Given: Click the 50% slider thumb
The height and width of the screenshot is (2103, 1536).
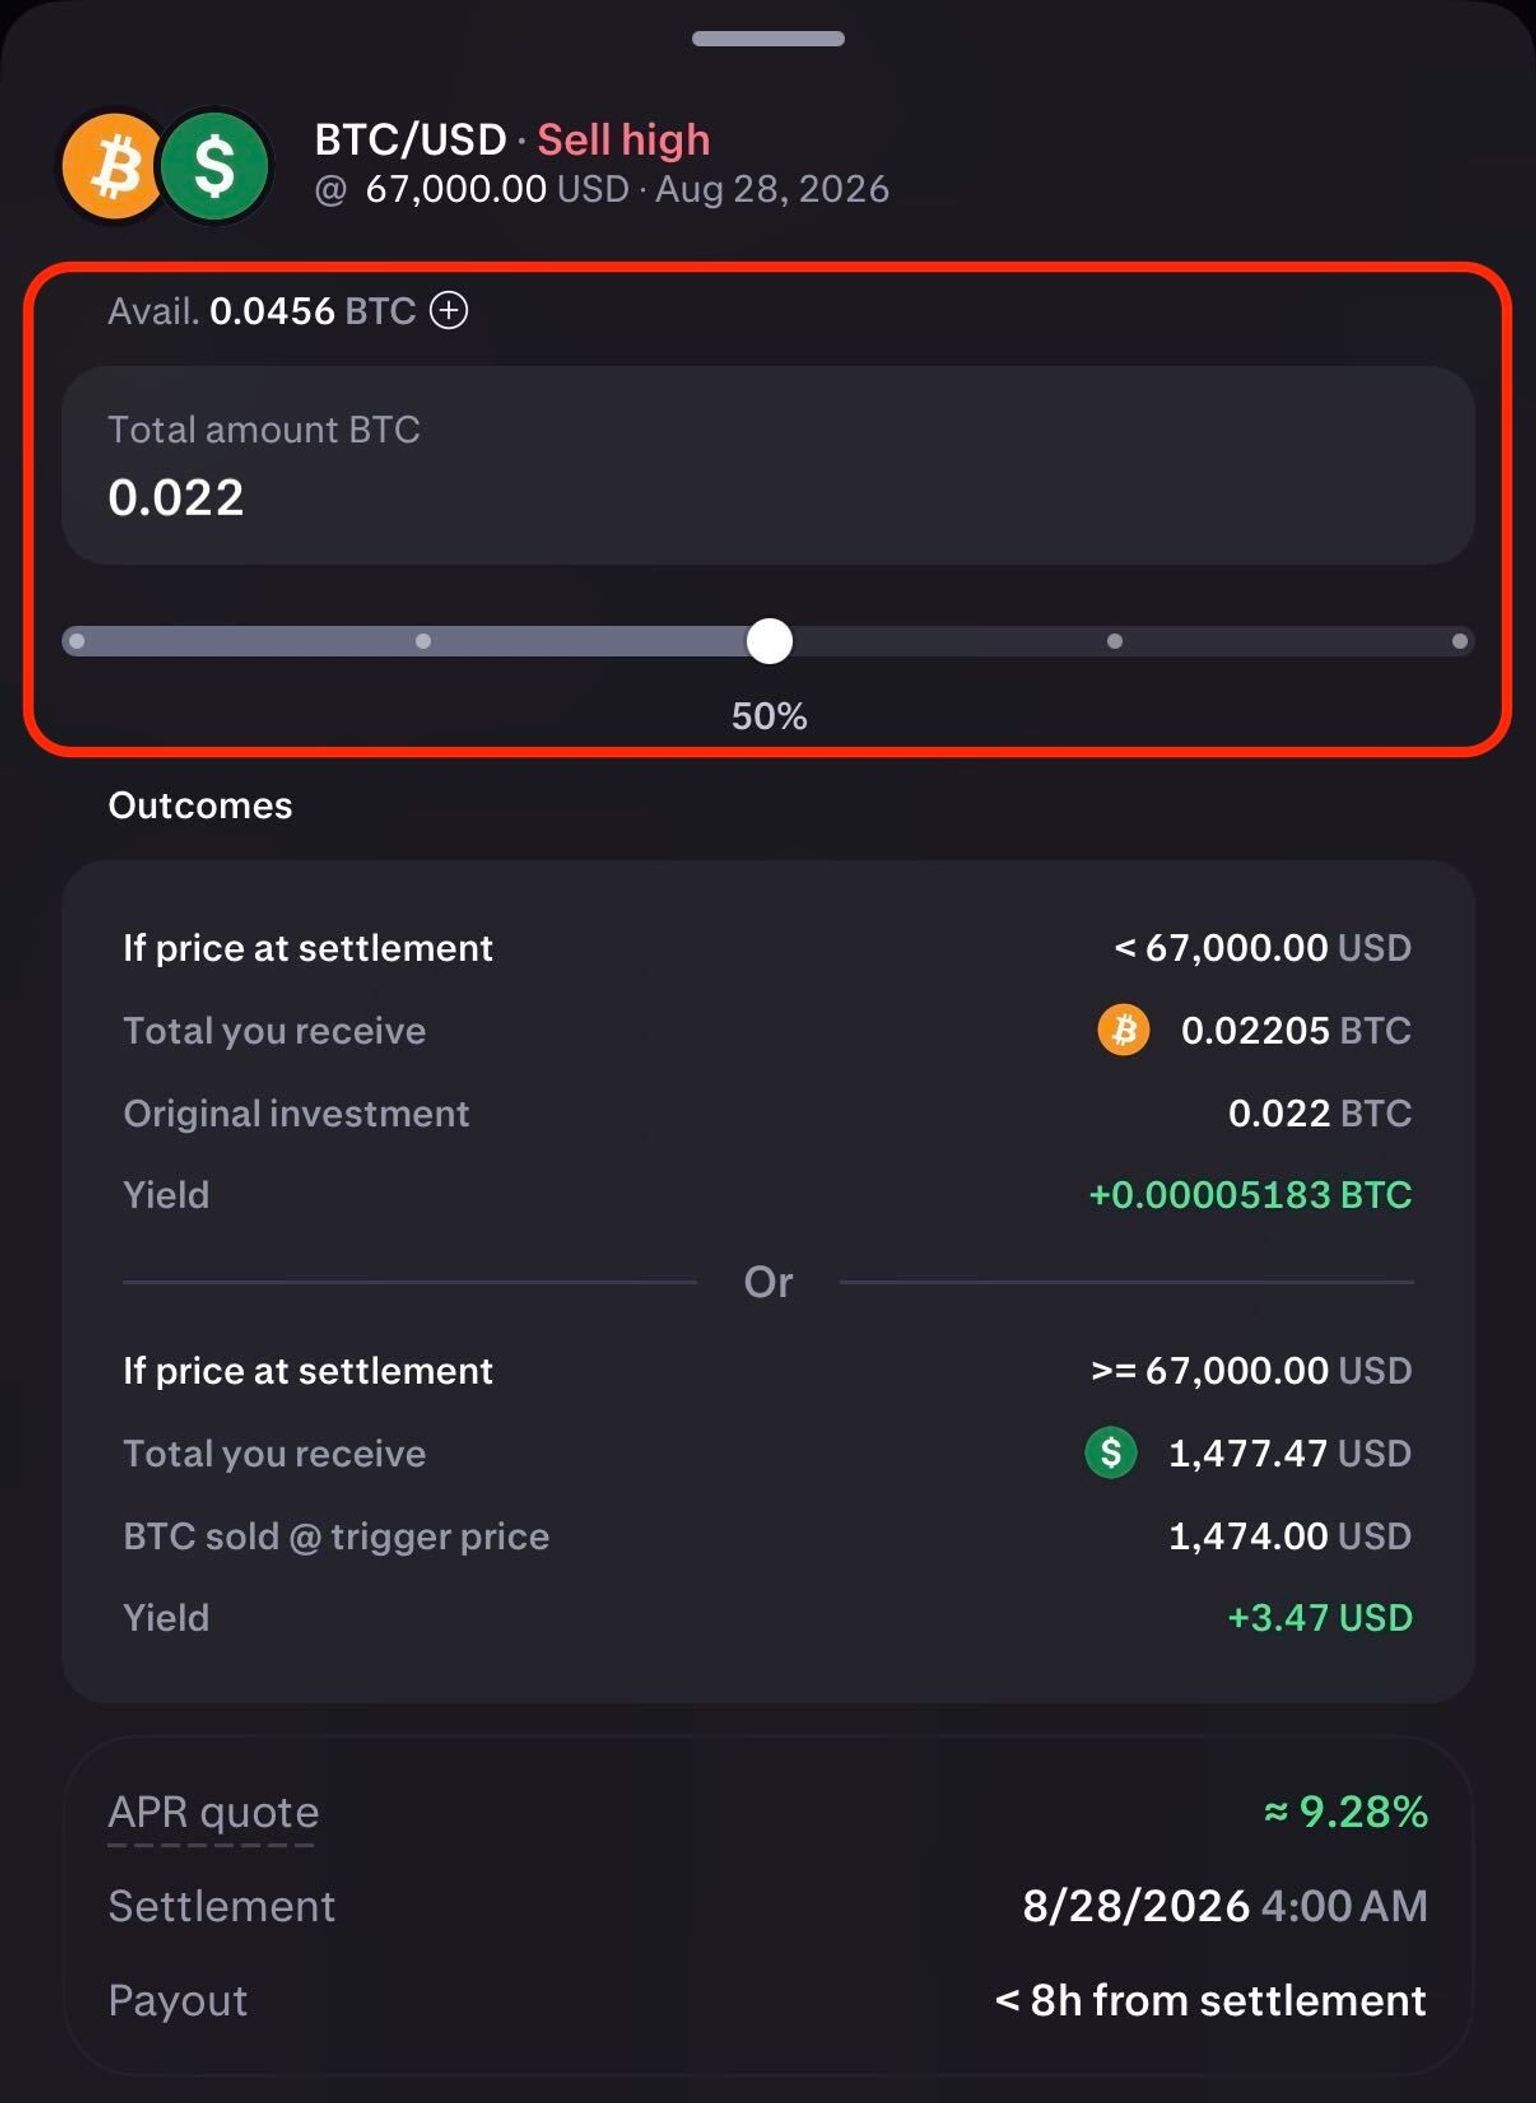Looking at the screenshot, I should click(769, 641).
